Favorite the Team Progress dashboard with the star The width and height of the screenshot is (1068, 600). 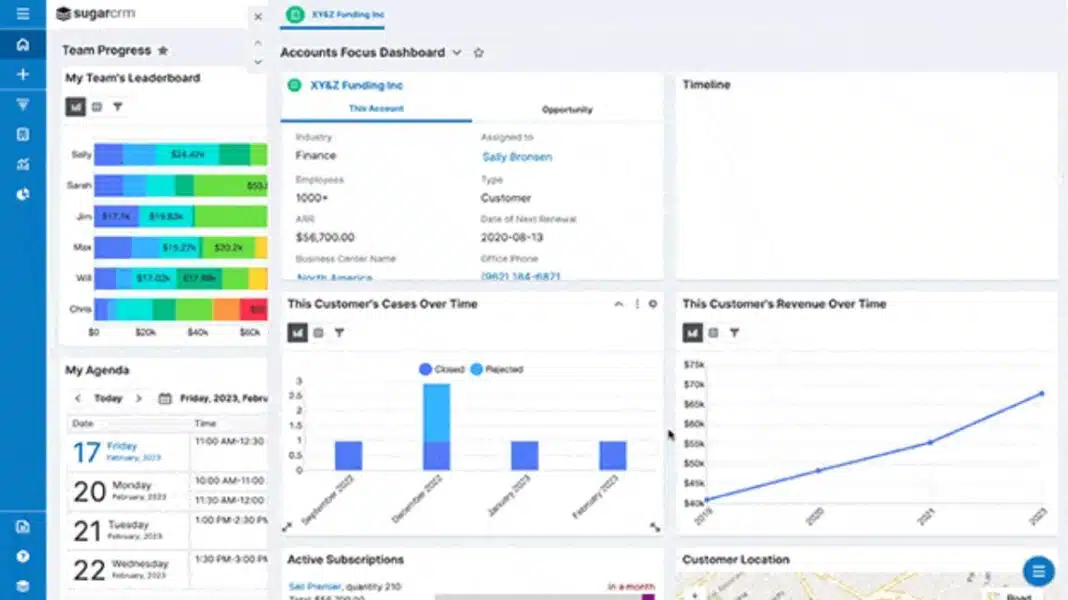point(163,51)
